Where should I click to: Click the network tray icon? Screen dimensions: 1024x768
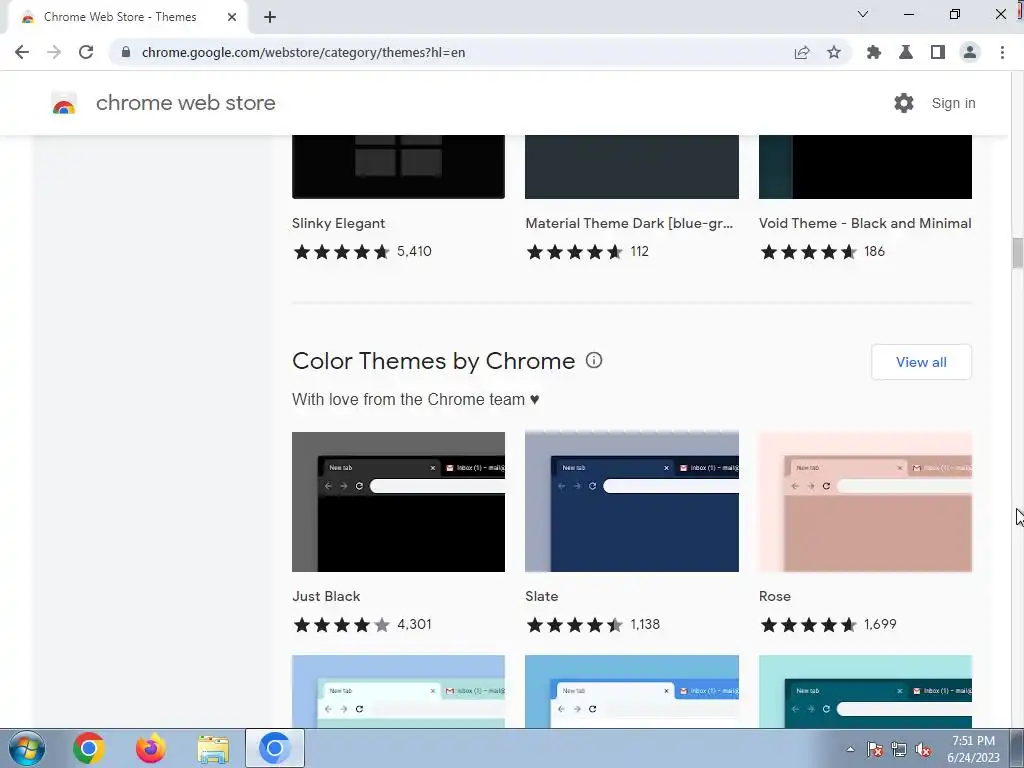[x=899, y=749]
